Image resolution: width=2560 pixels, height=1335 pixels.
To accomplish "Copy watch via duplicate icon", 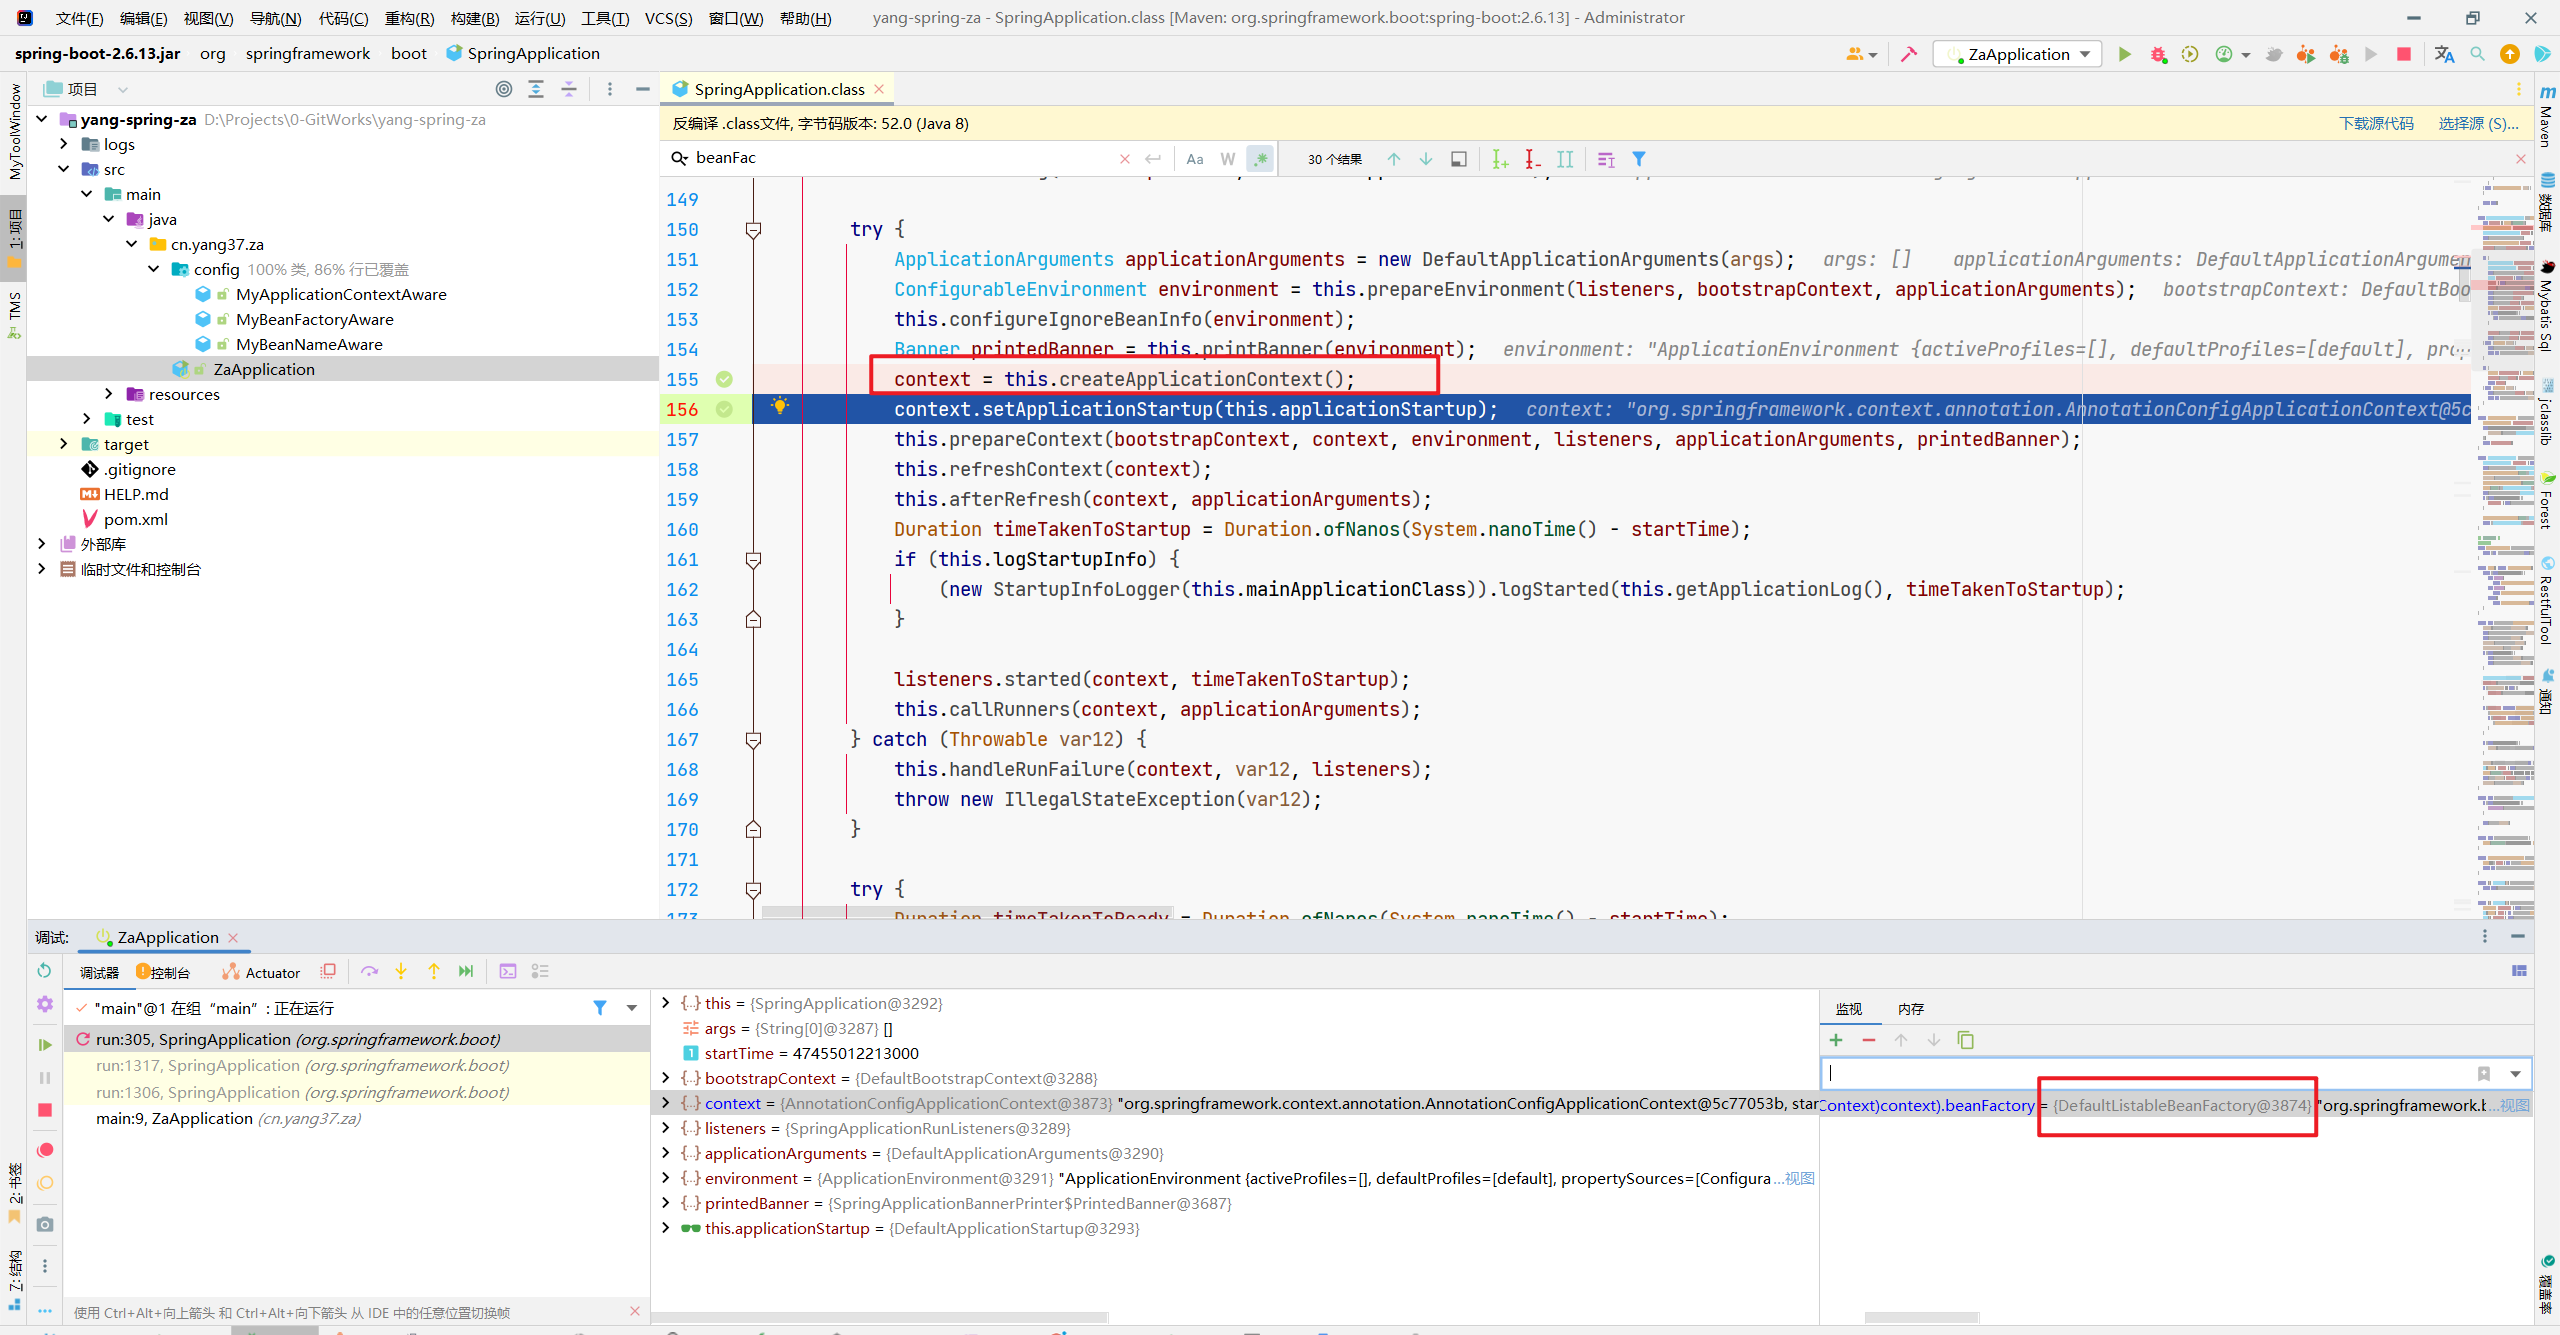I will tap(1966, 1040).
